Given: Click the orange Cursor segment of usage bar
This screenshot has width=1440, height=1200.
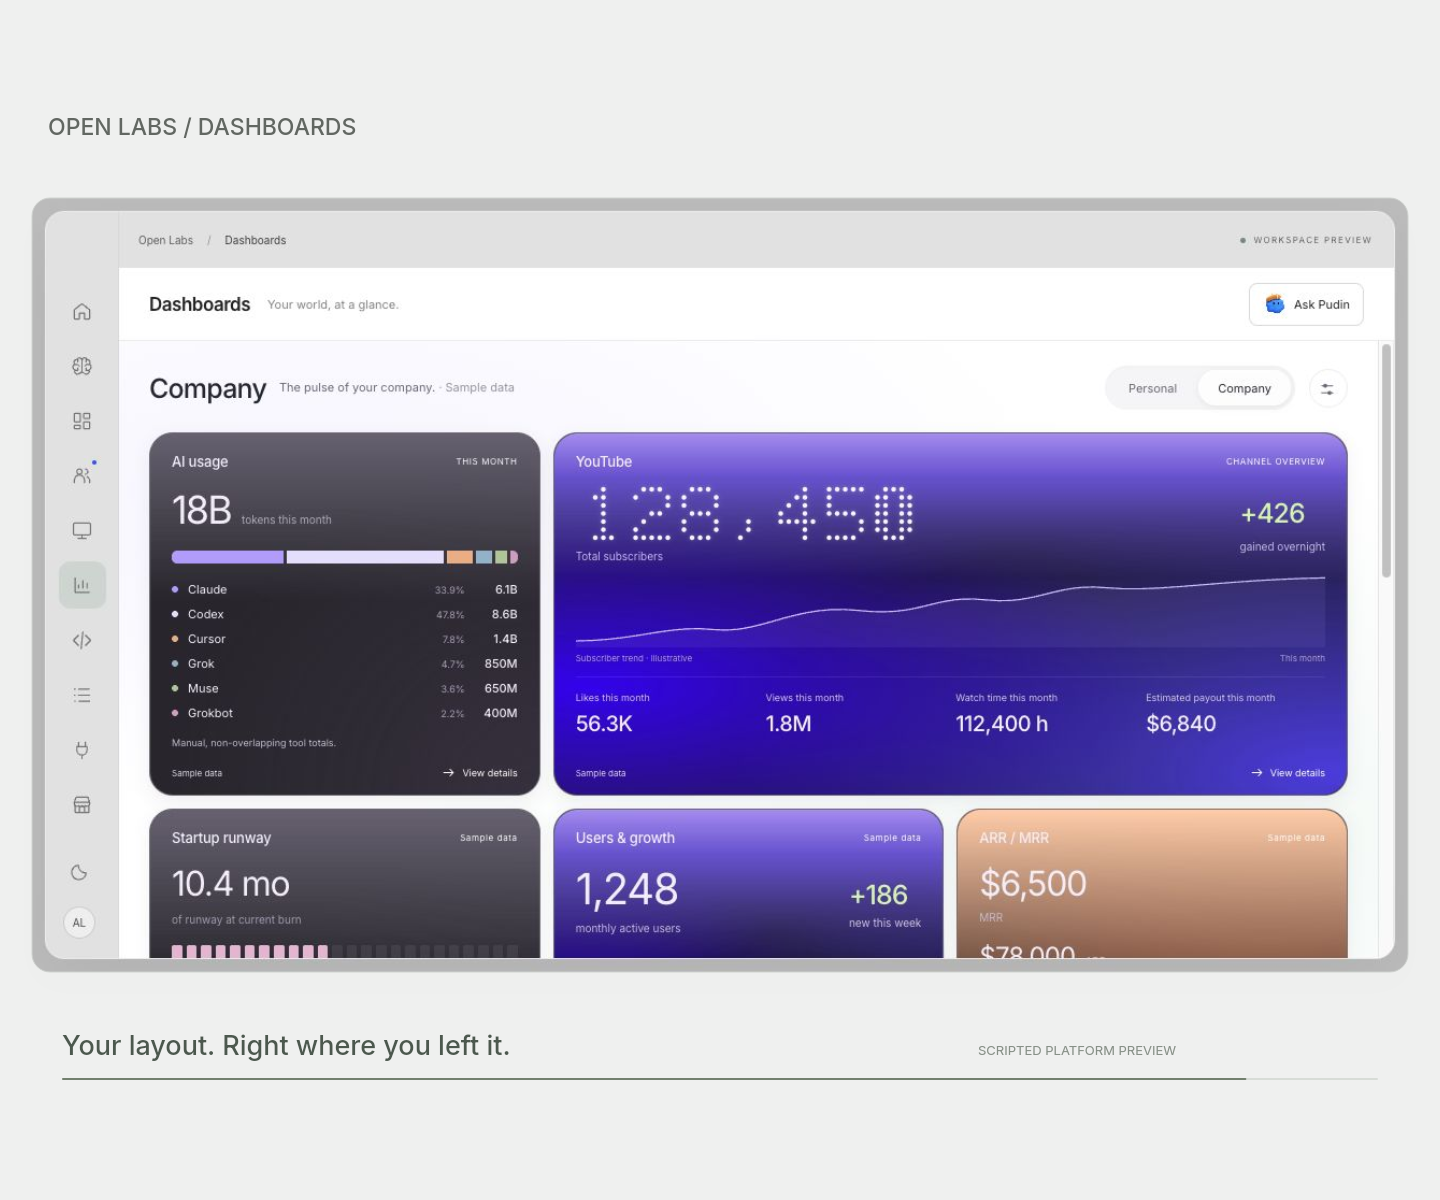Looking at the screenshot, I should [x=459, y=557].
